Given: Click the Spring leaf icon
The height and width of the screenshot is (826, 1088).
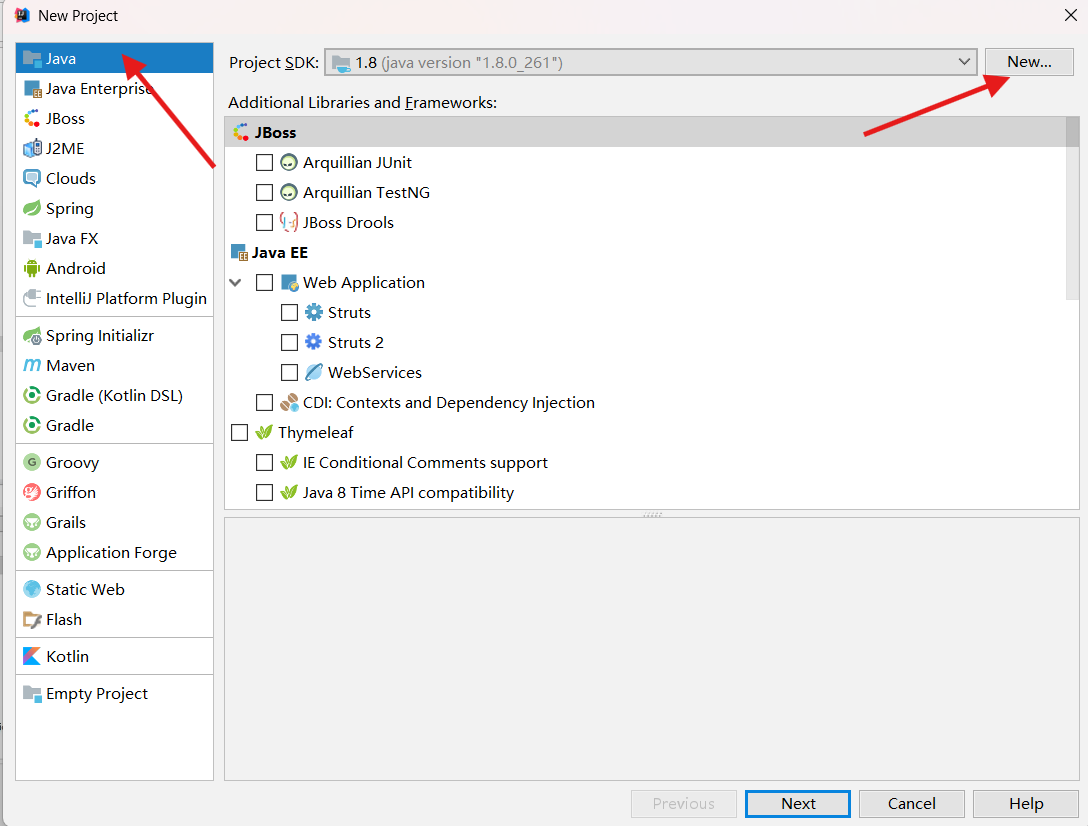Looking at the screenshot, I should coord(32,208).
